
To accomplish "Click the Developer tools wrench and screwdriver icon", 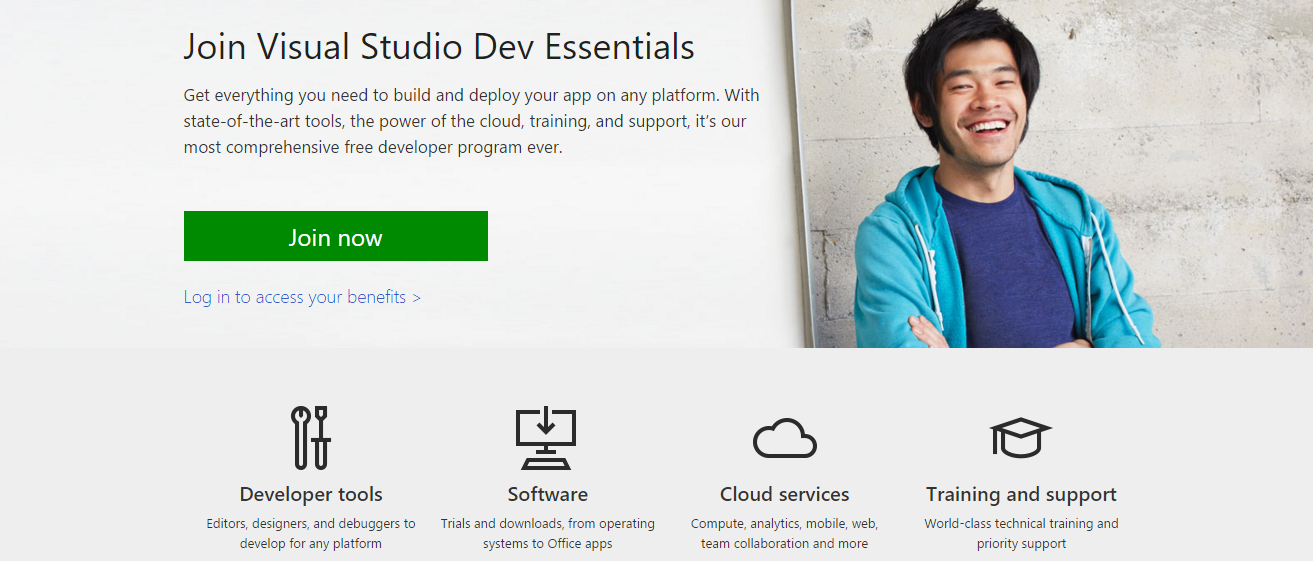I will click(x=311, y=438).
